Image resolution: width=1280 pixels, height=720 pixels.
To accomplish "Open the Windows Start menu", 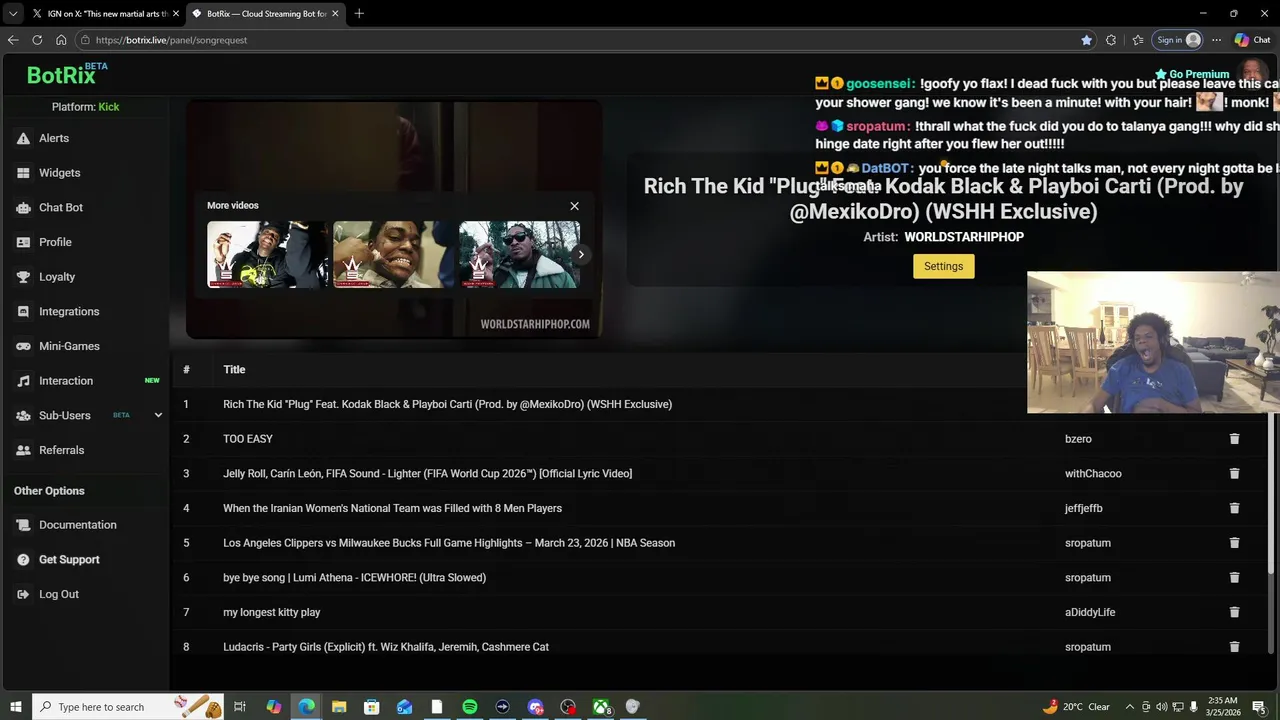I will pos(16,707).
